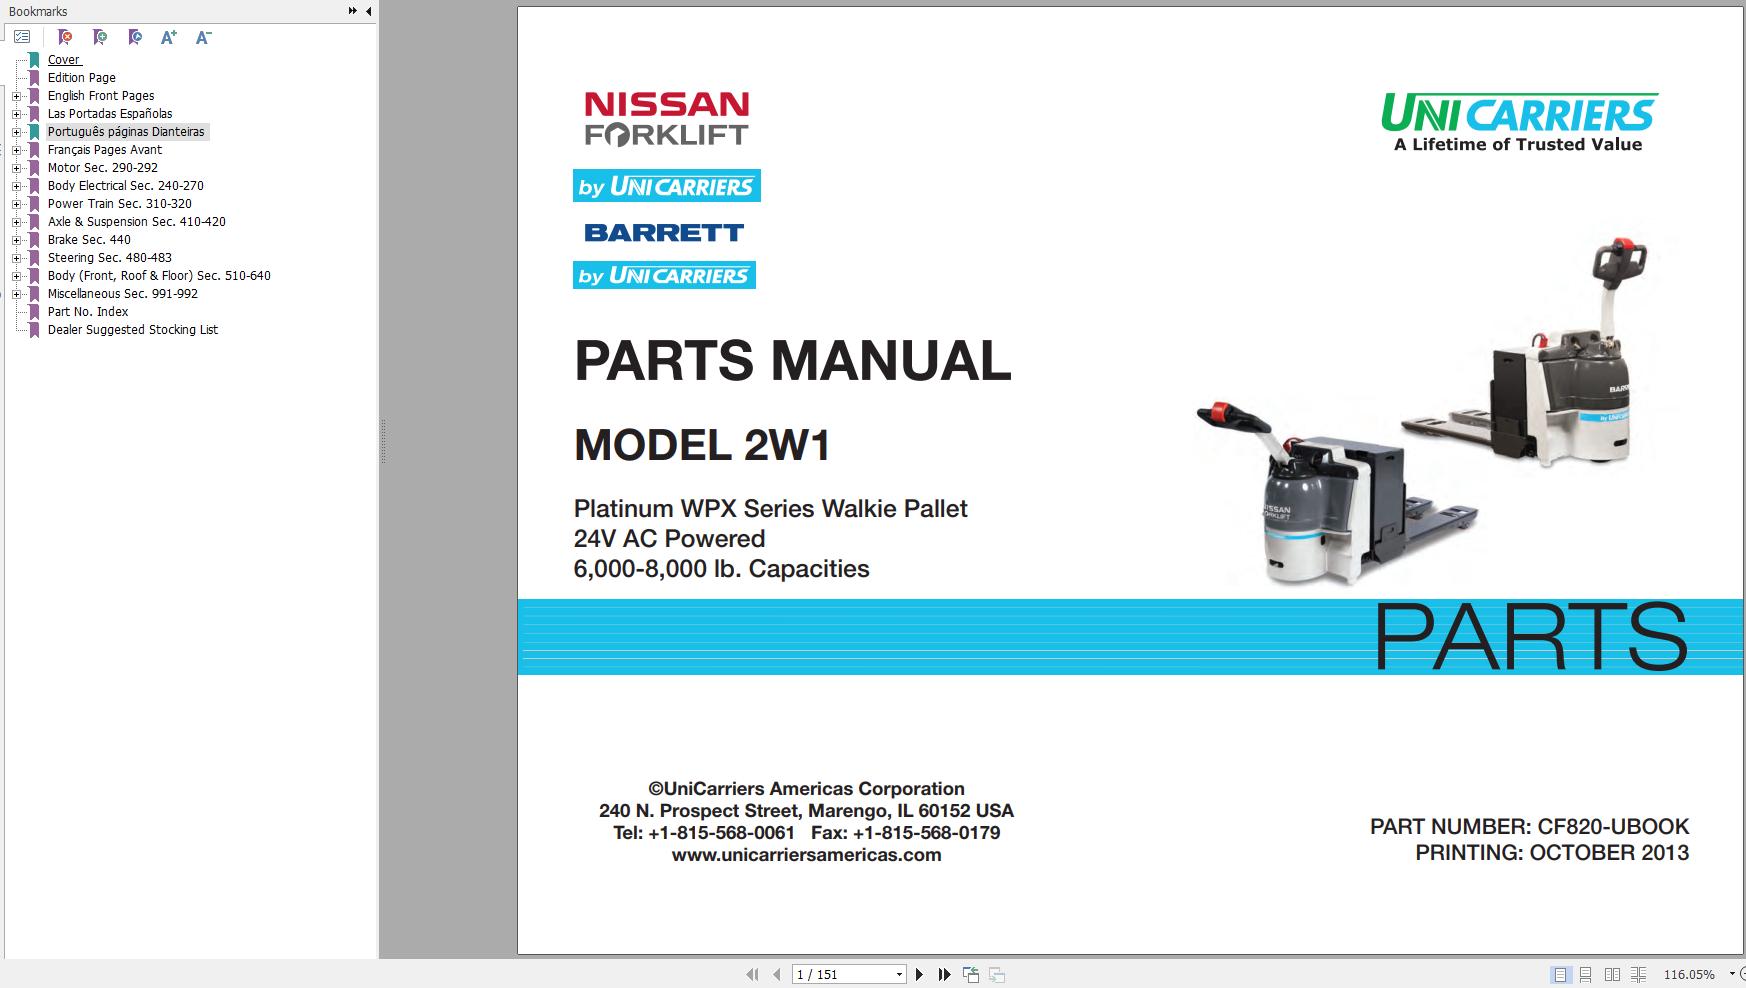Click the add new bookmark icon
The height and width of the screenshot is (988, 1746).
point(100,37)
